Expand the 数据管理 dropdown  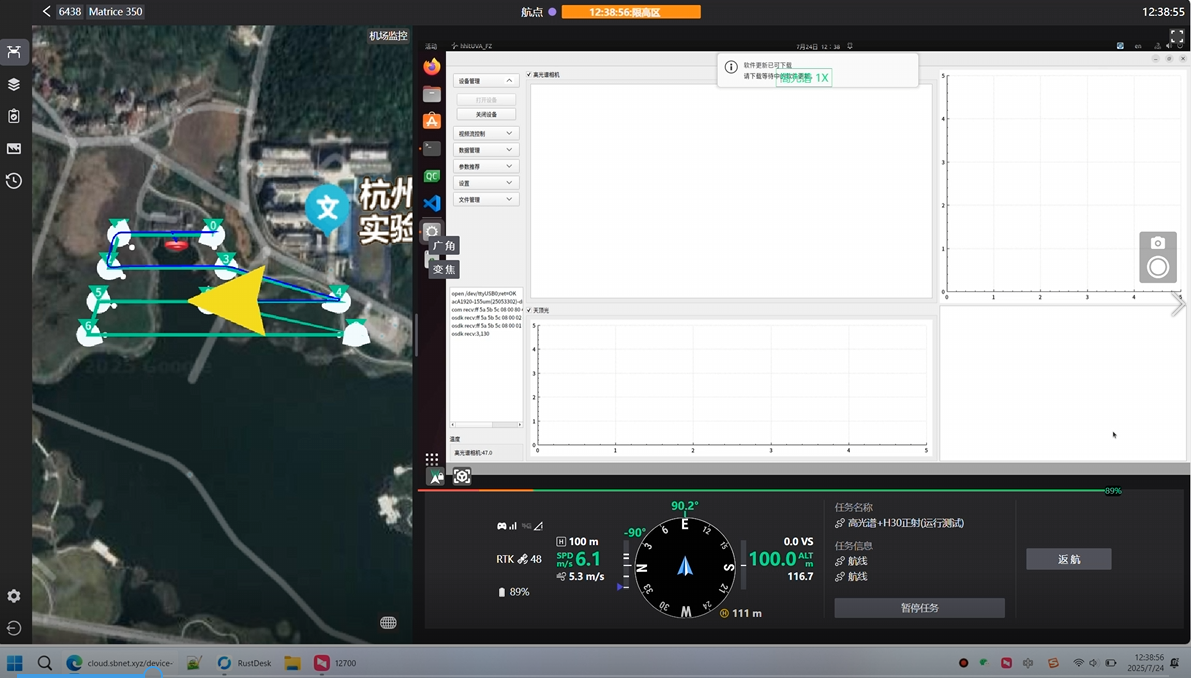click(485, 150)
